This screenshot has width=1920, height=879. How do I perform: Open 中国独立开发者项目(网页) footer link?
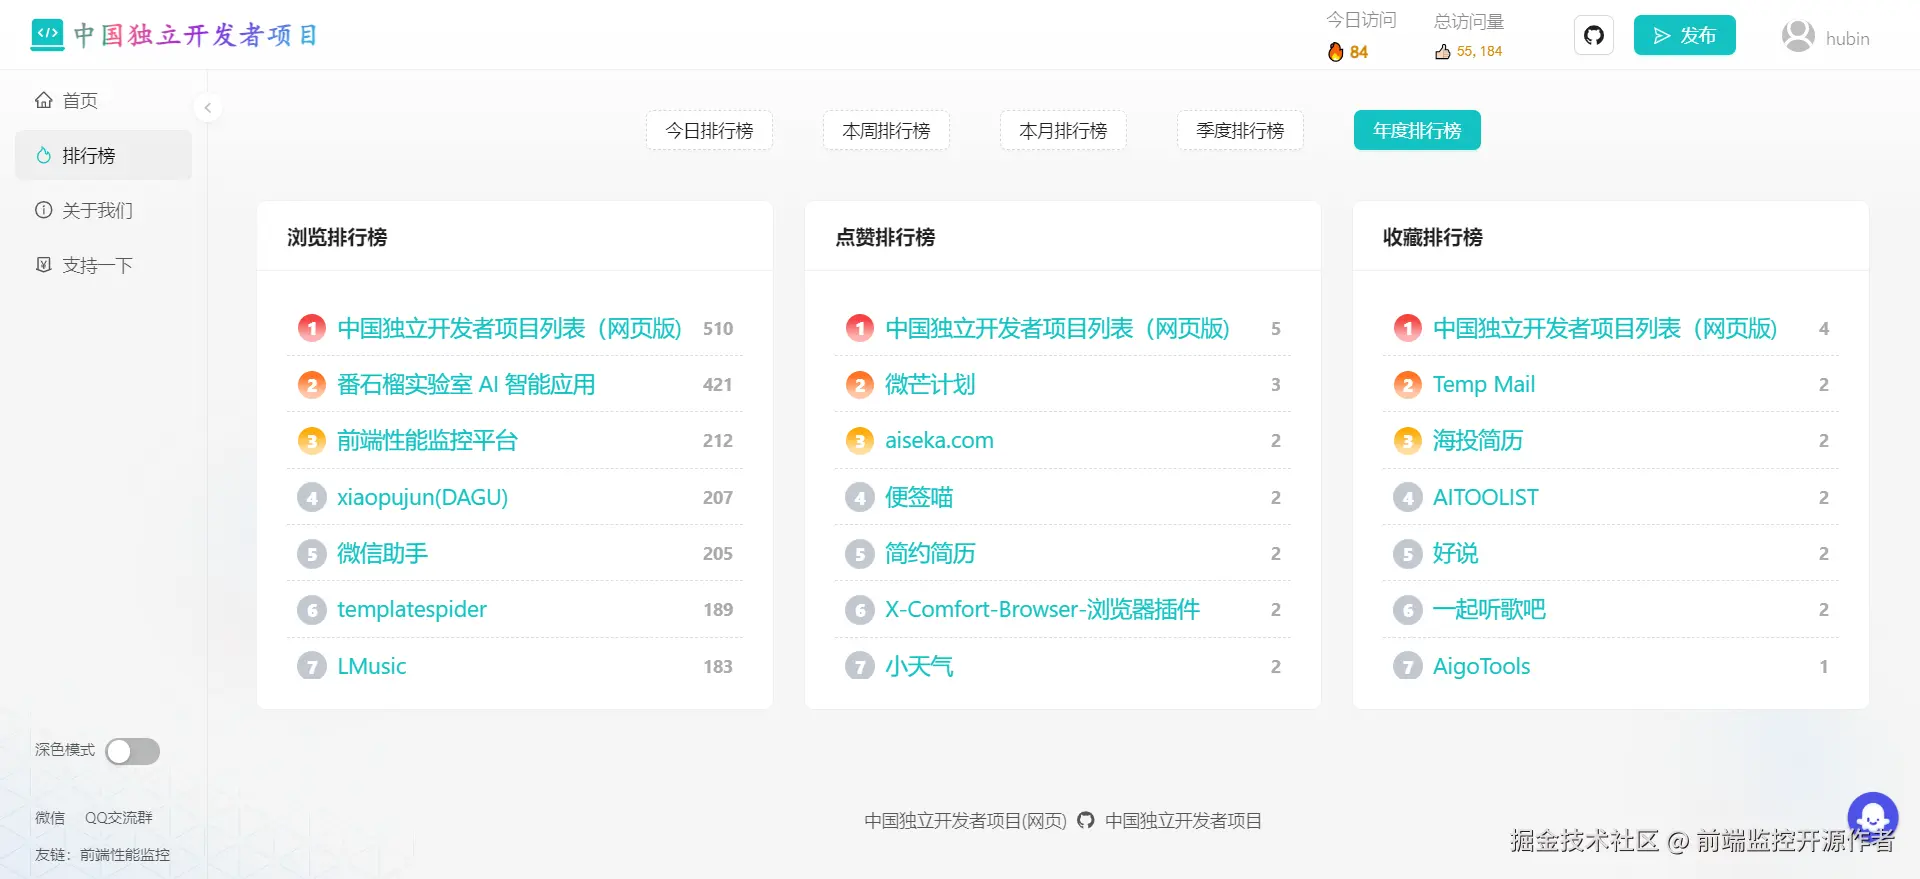coord(966,821)
